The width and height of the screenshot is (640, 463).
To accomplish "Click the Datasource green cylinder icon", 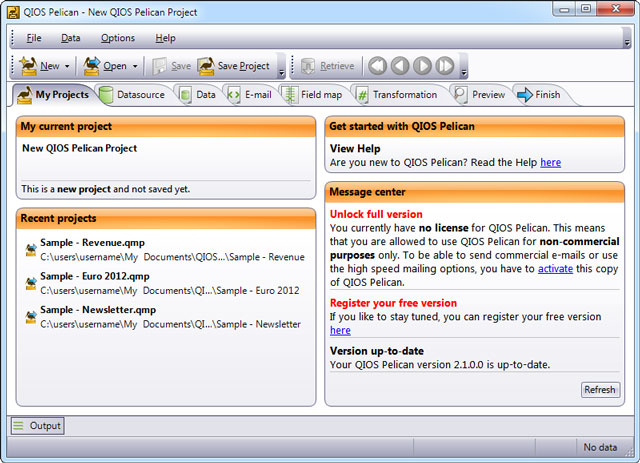I will click(106, 95).
